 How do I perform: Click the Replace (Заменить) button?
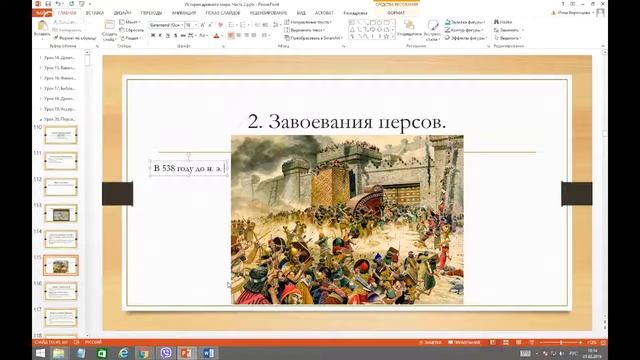tap(509, 30)
